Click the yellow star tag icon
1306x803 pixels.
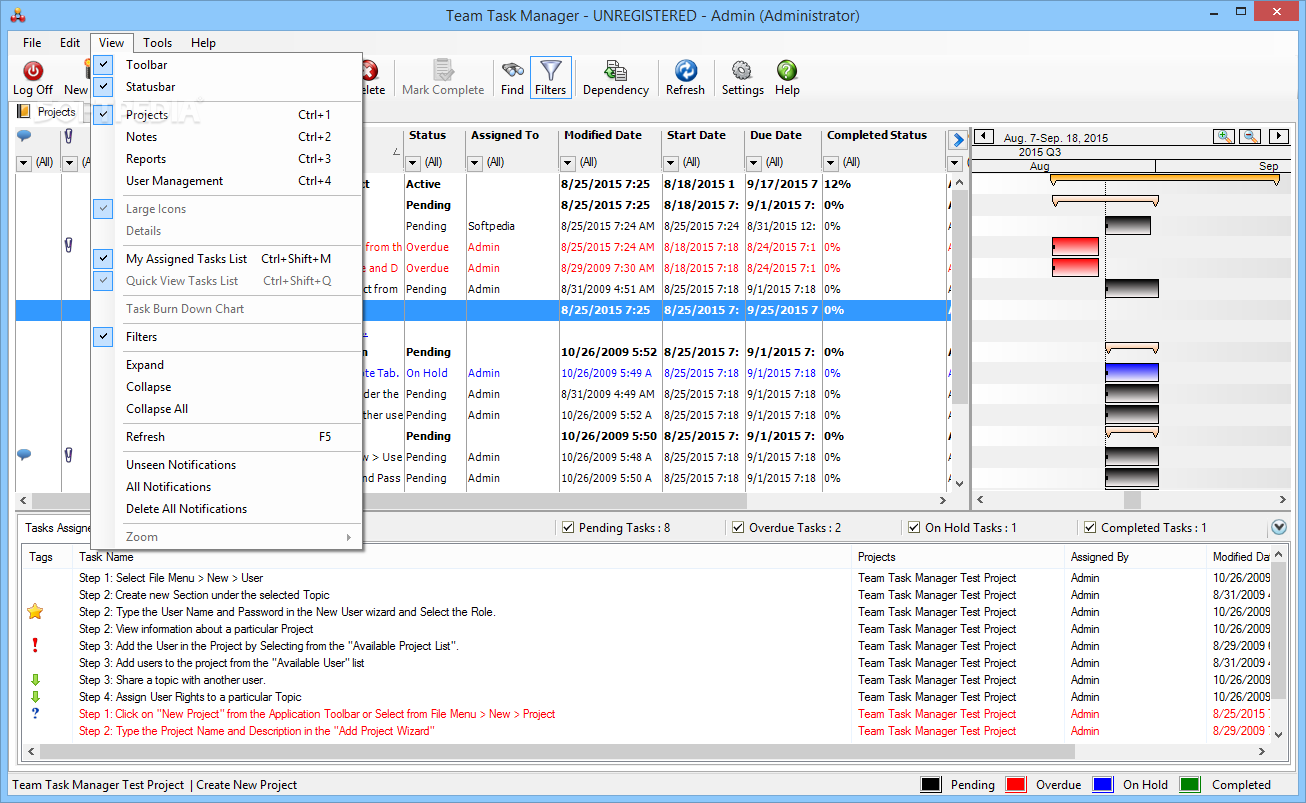[35, 611]
